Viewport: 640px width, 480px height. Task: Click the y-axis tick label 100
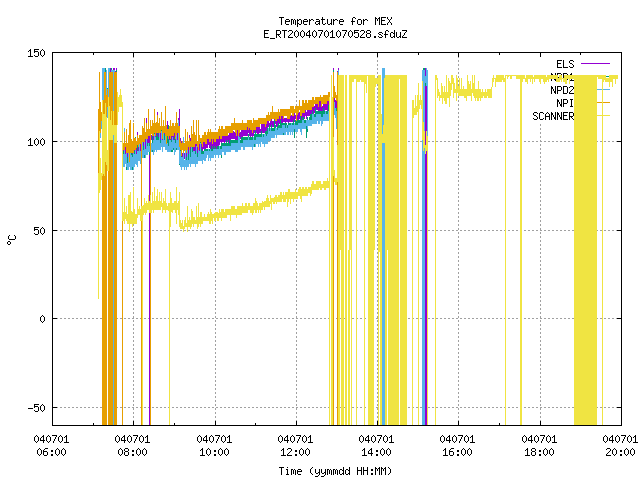coord(36,142)
